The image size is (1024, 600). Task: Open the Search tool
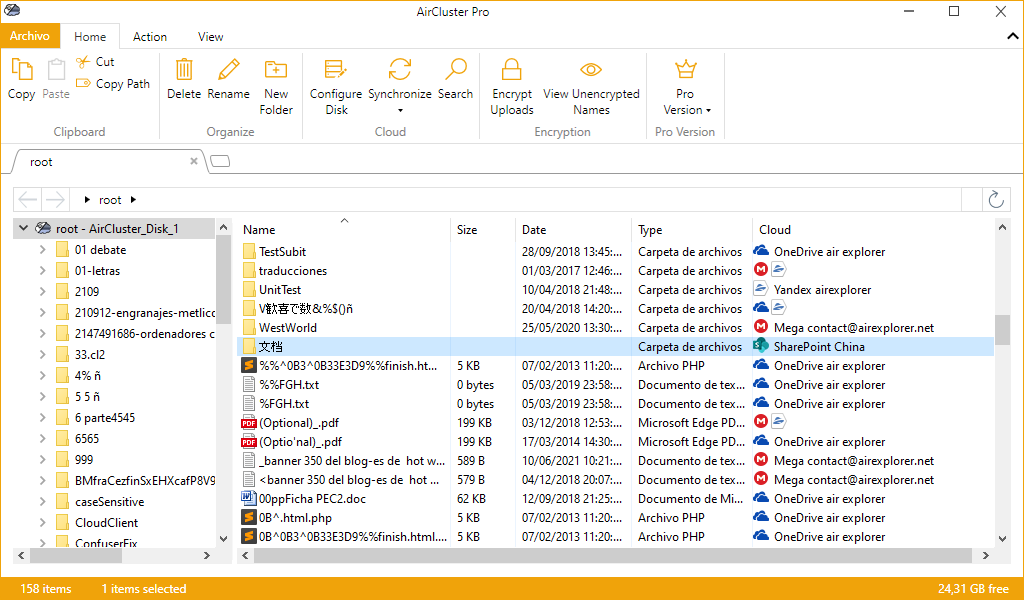point(455,80)
